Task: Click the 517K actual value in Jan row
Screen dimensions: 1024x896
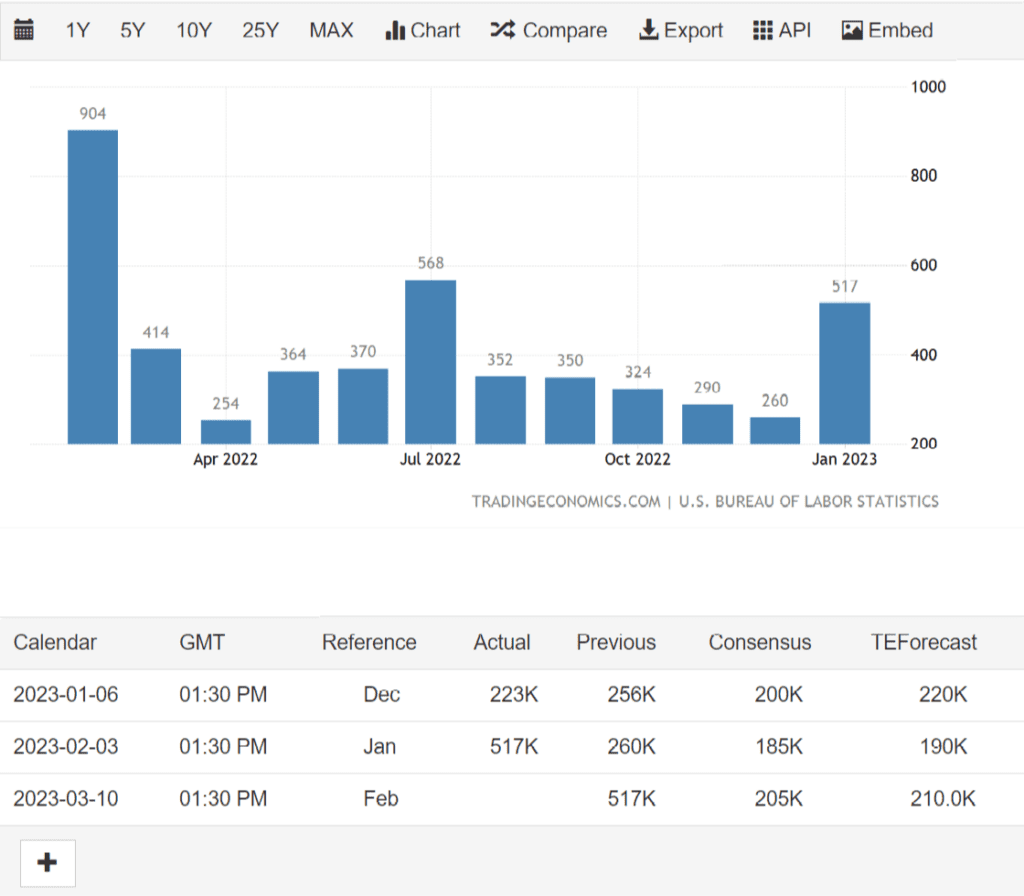Action: click(514, 746)
